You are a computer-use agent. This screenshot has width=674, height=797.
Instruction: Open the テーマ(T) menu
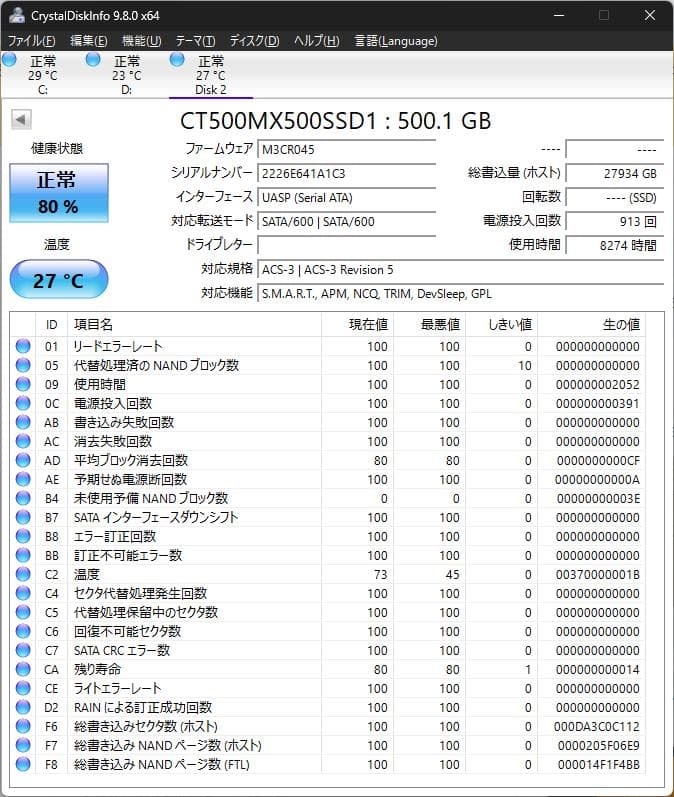click(x=195, y=41)
